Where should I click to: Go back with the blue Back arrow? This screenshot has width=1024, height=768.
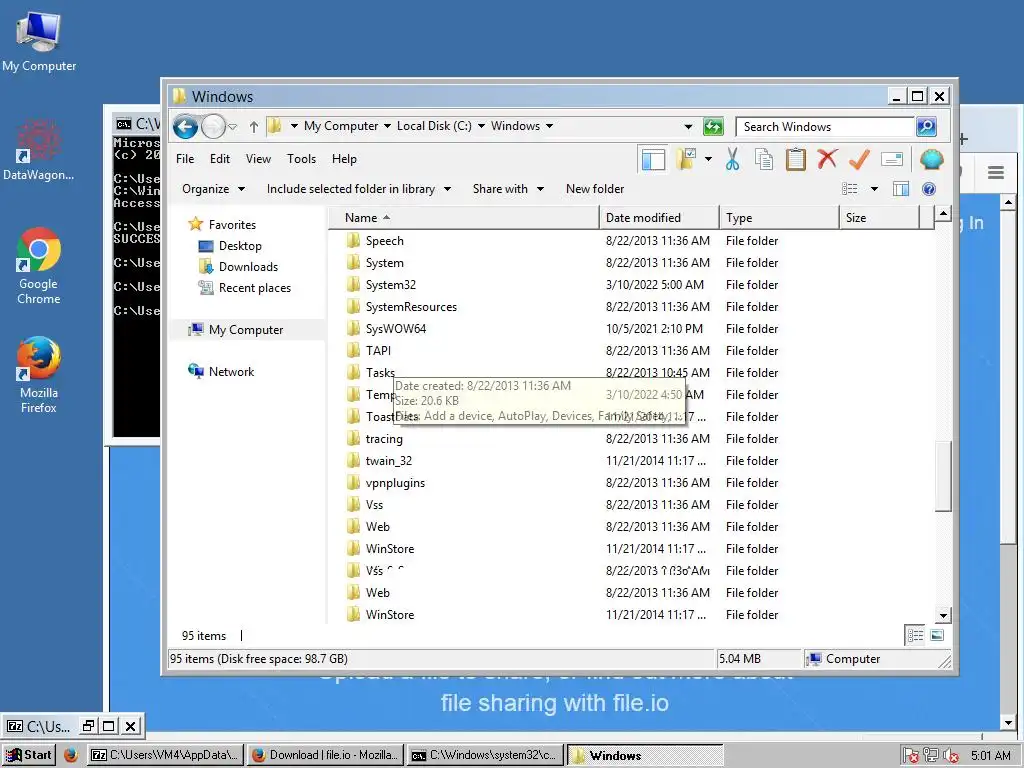(x=185, y=126)
